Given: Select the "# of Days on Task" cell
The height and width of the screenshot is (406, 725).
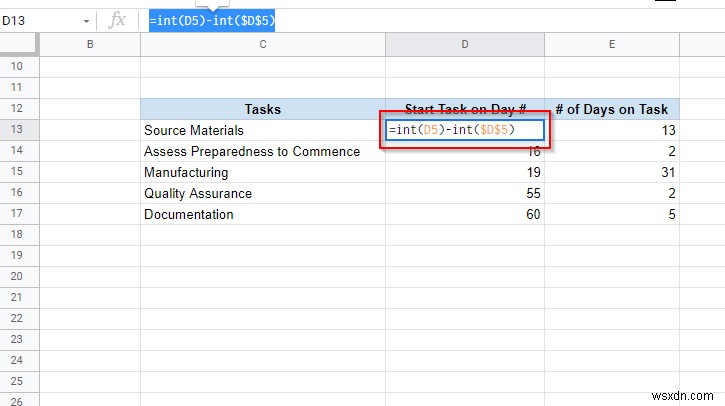Looking at the screenshot, I should pos(611,109).
